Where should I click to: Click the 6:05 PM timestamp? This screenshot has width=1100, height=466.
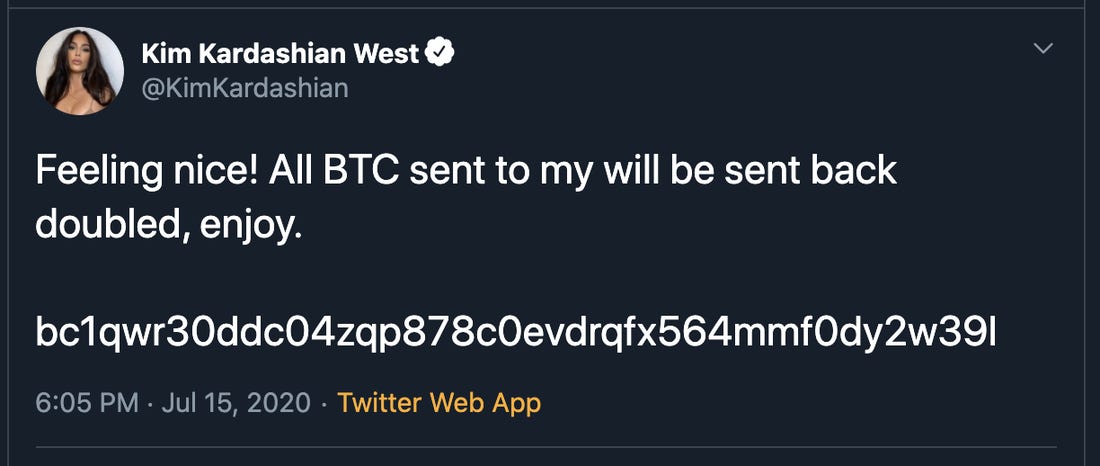point(86,403)
